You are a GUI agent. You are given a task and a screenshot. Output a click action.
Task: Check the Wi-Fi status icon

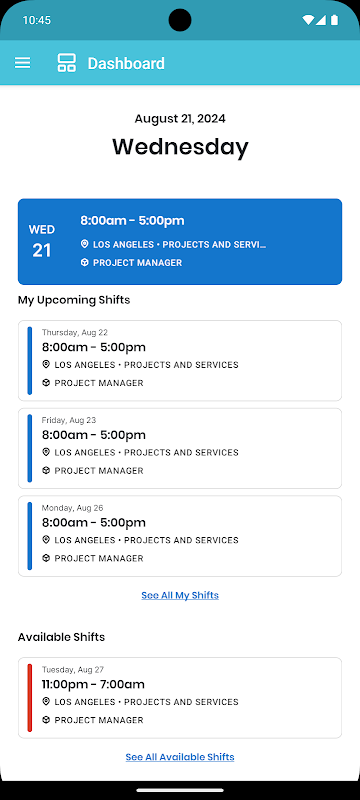[x=307, y=20]
